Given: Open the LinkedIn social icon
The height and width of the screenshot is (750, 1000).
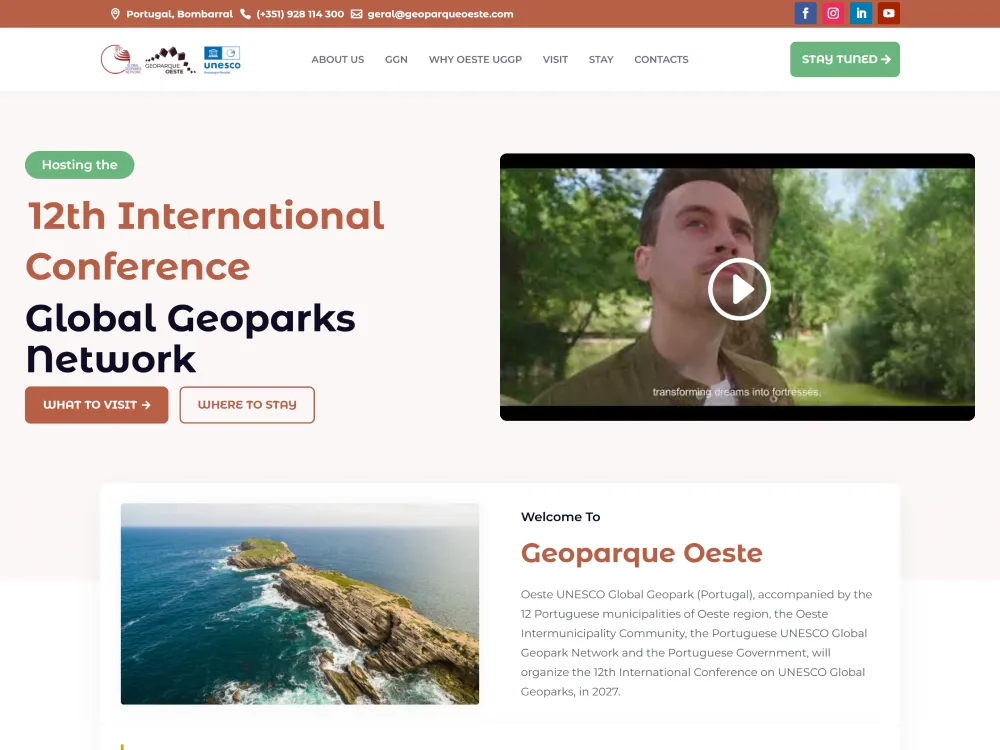Looking at the screenshot, I should click(x=861, y=13).
